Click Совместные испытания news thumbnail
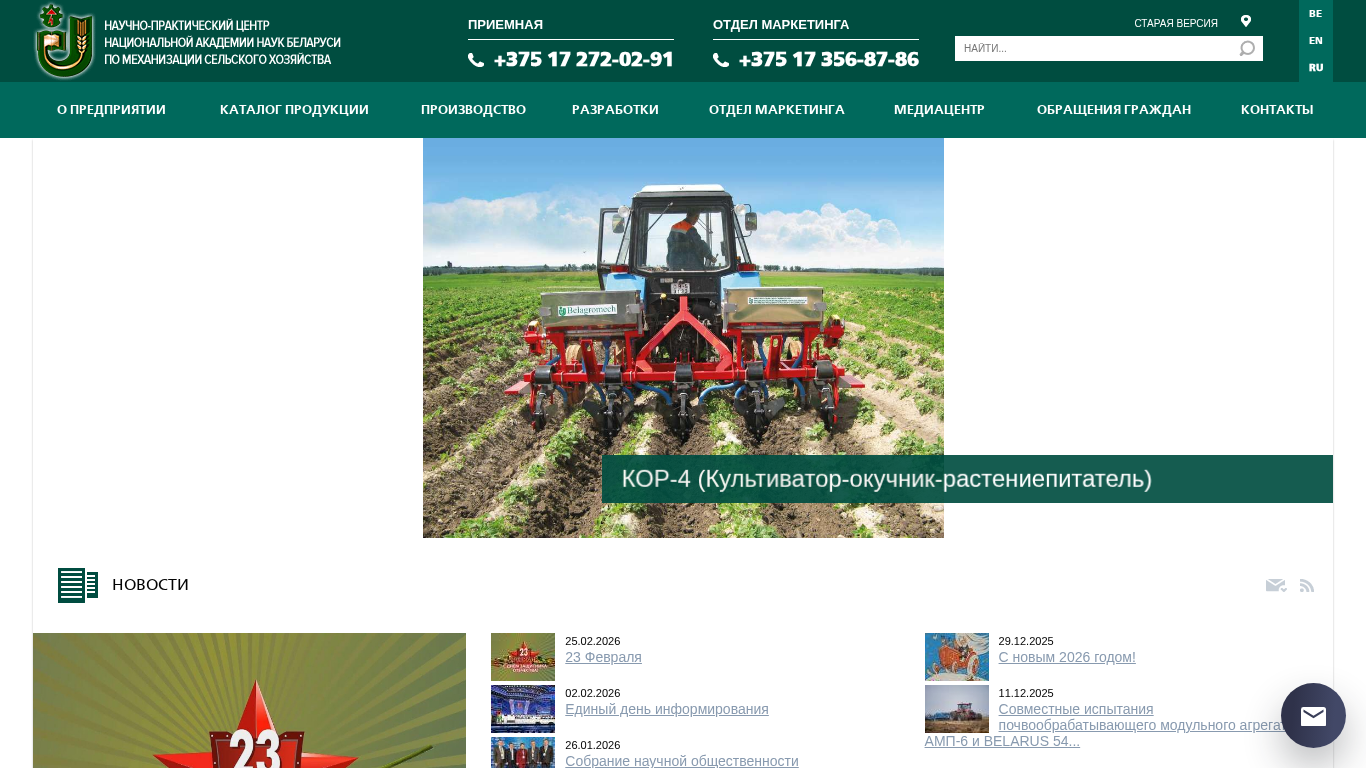The width and height of the screenshot is (1366, 768). [957, 709]
